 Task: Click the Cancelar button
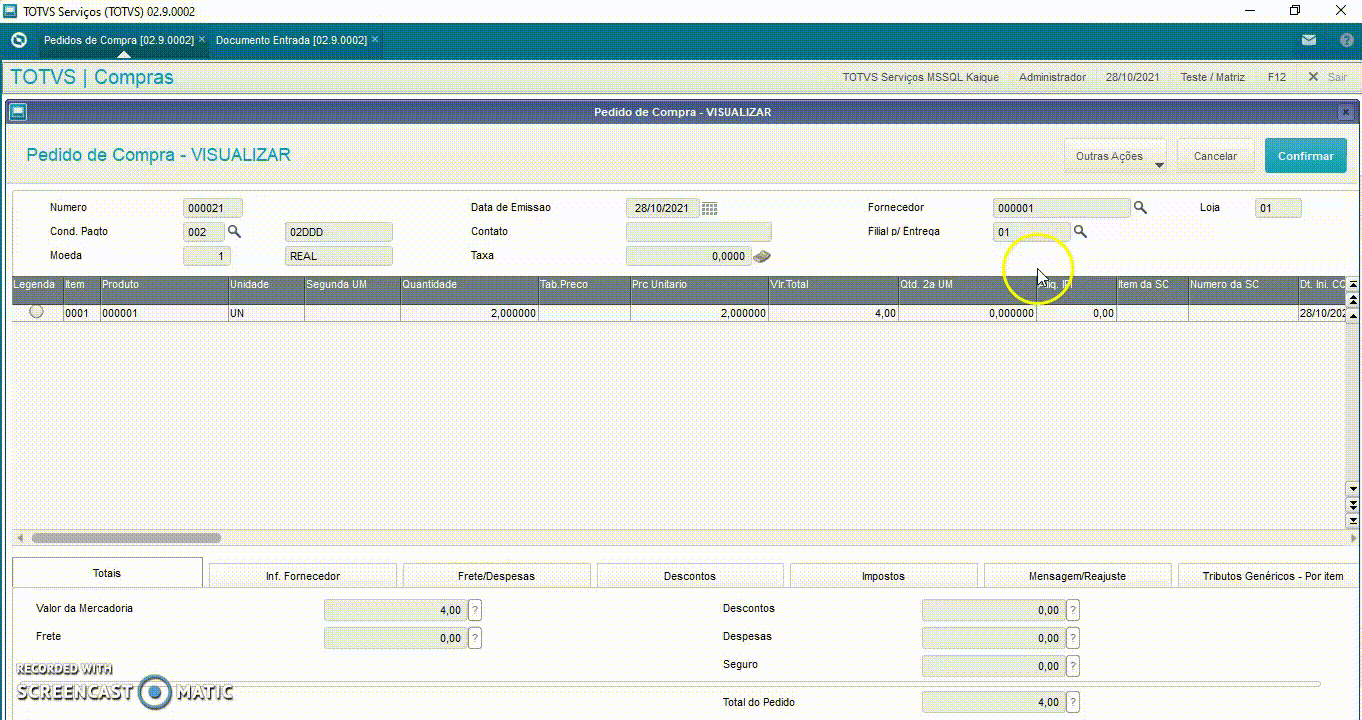[1215, 156]
